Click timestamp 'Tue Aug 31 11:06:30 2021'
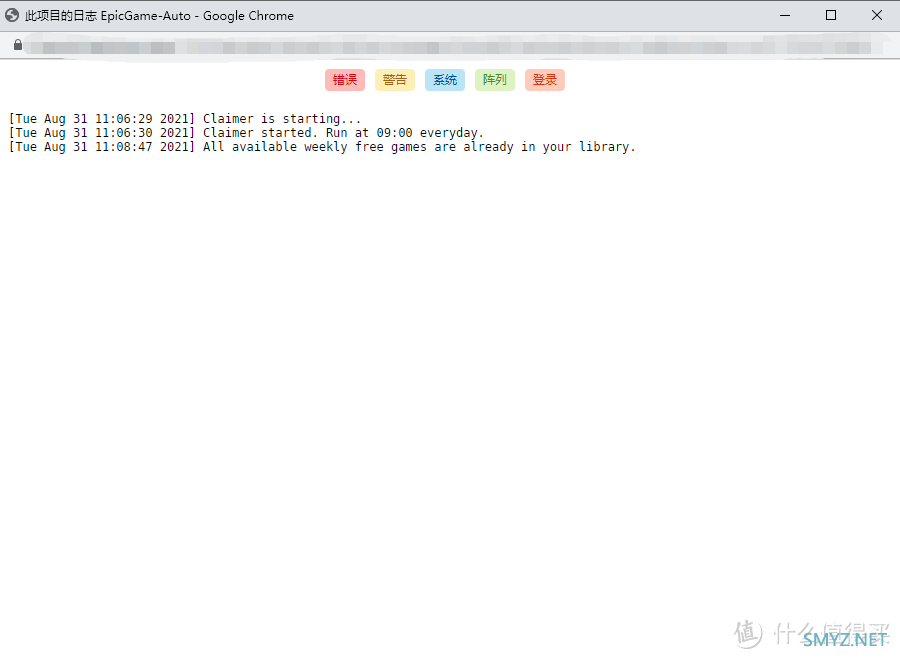 (x=102, y=133)
